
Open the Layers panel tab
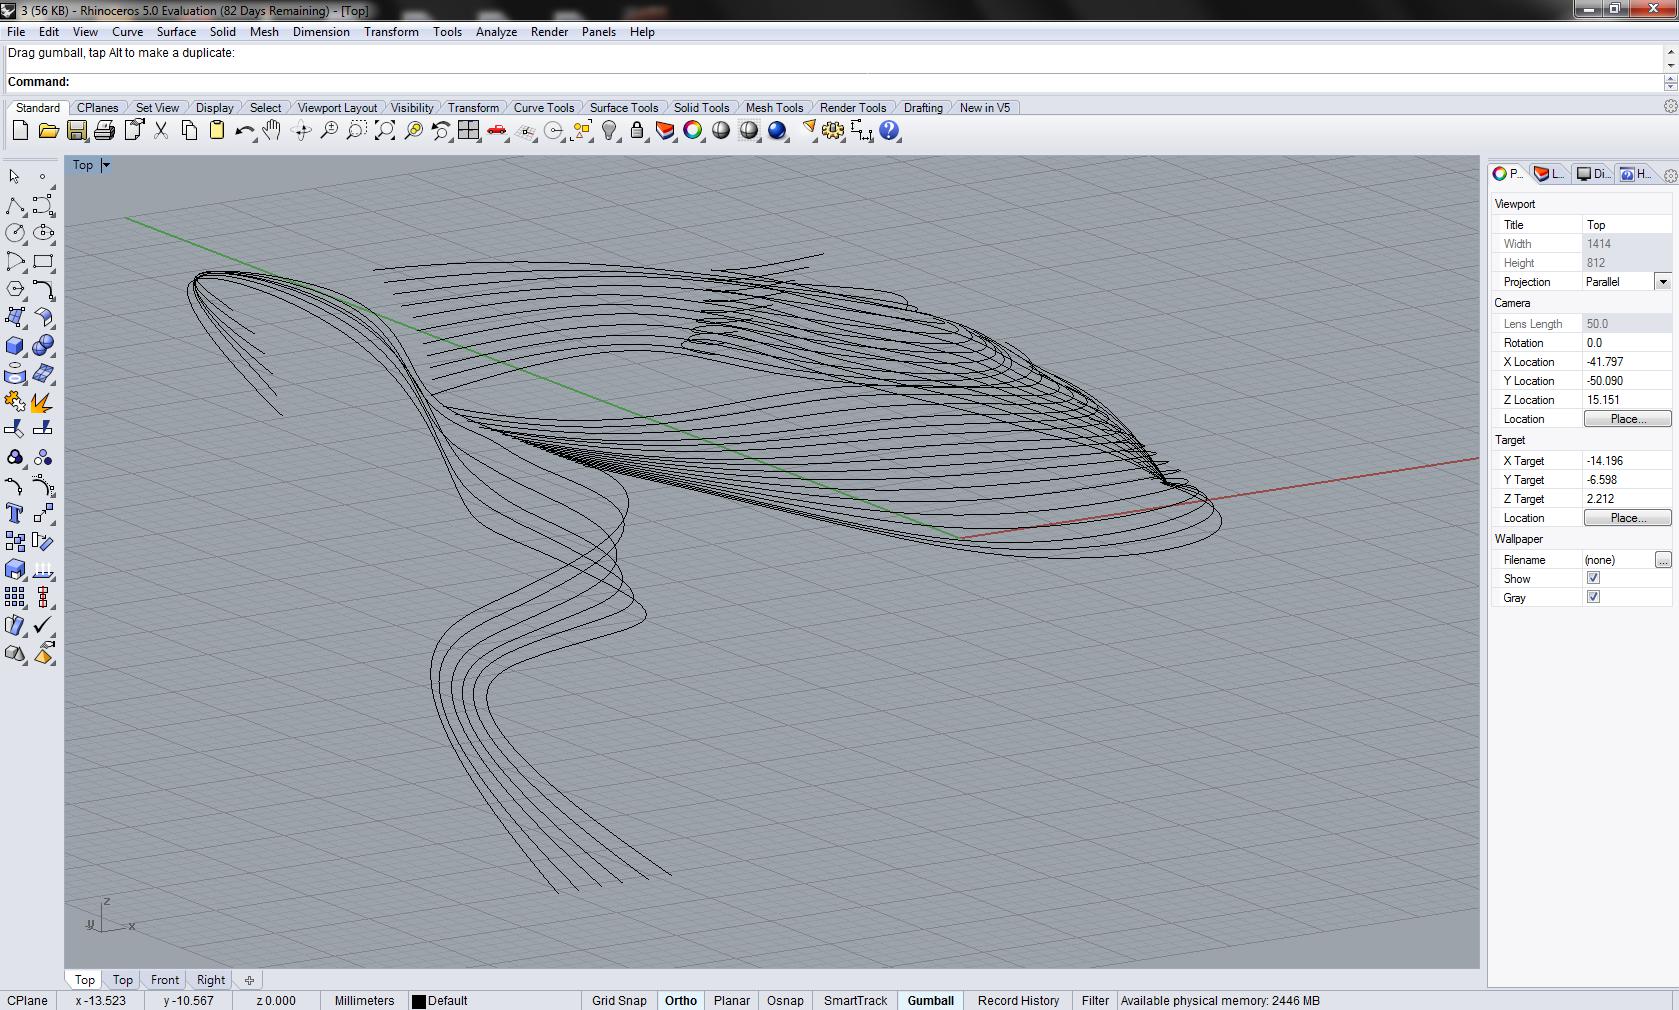[x=1549, y=174]
